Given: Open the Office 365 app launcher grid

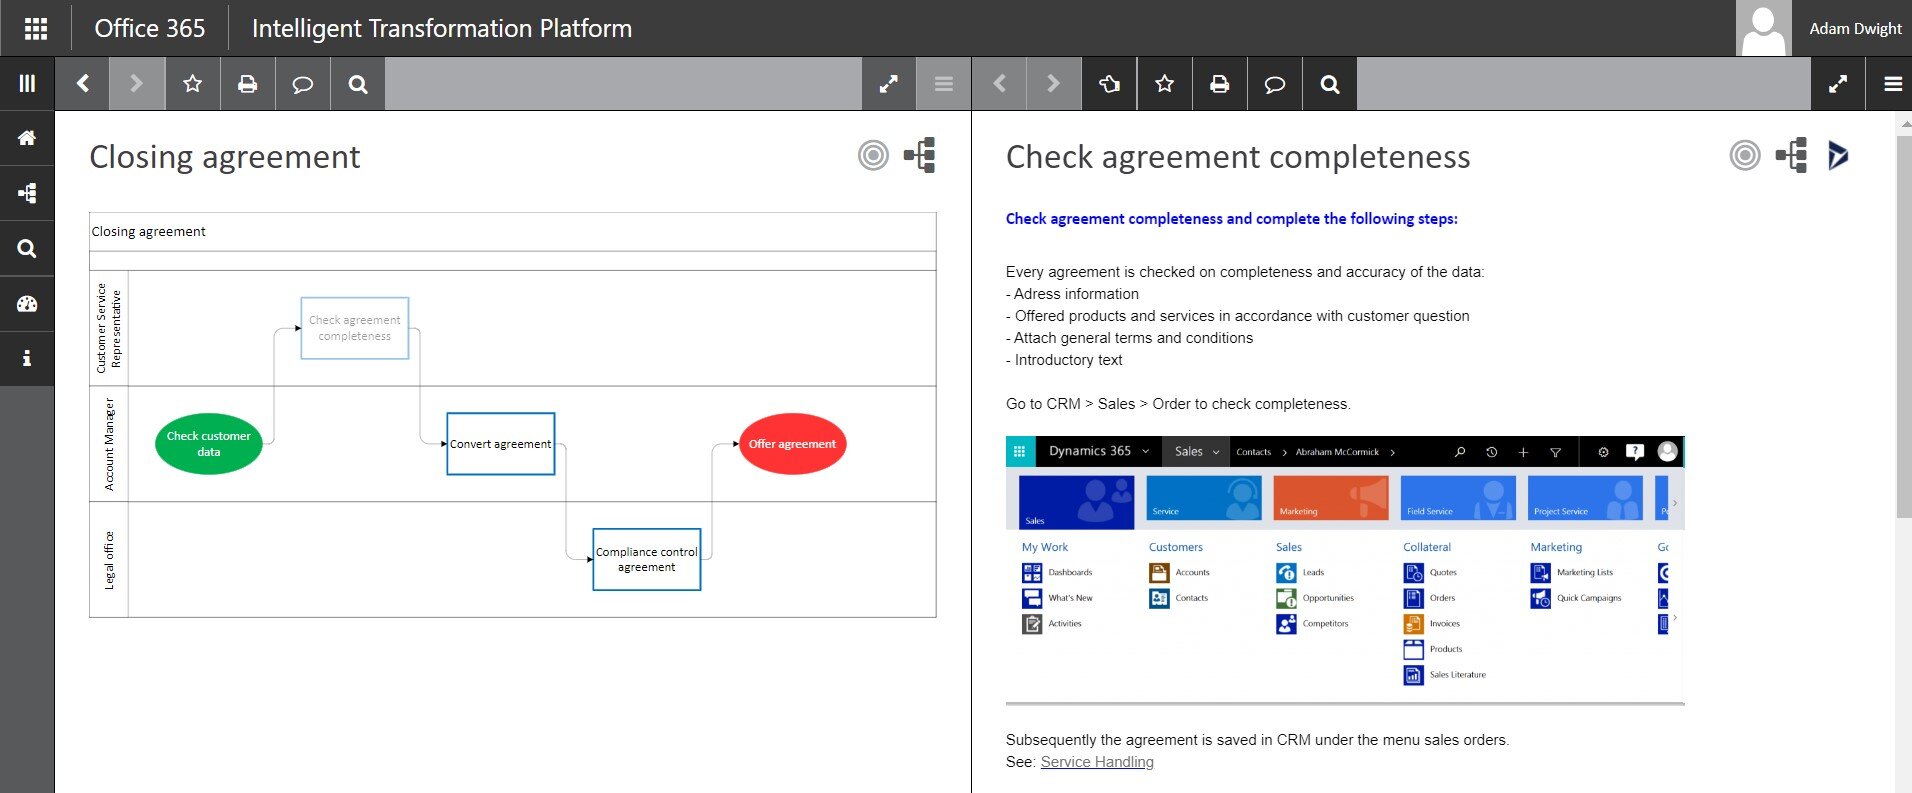Looking at the screenshot, I should pos(36,28).
